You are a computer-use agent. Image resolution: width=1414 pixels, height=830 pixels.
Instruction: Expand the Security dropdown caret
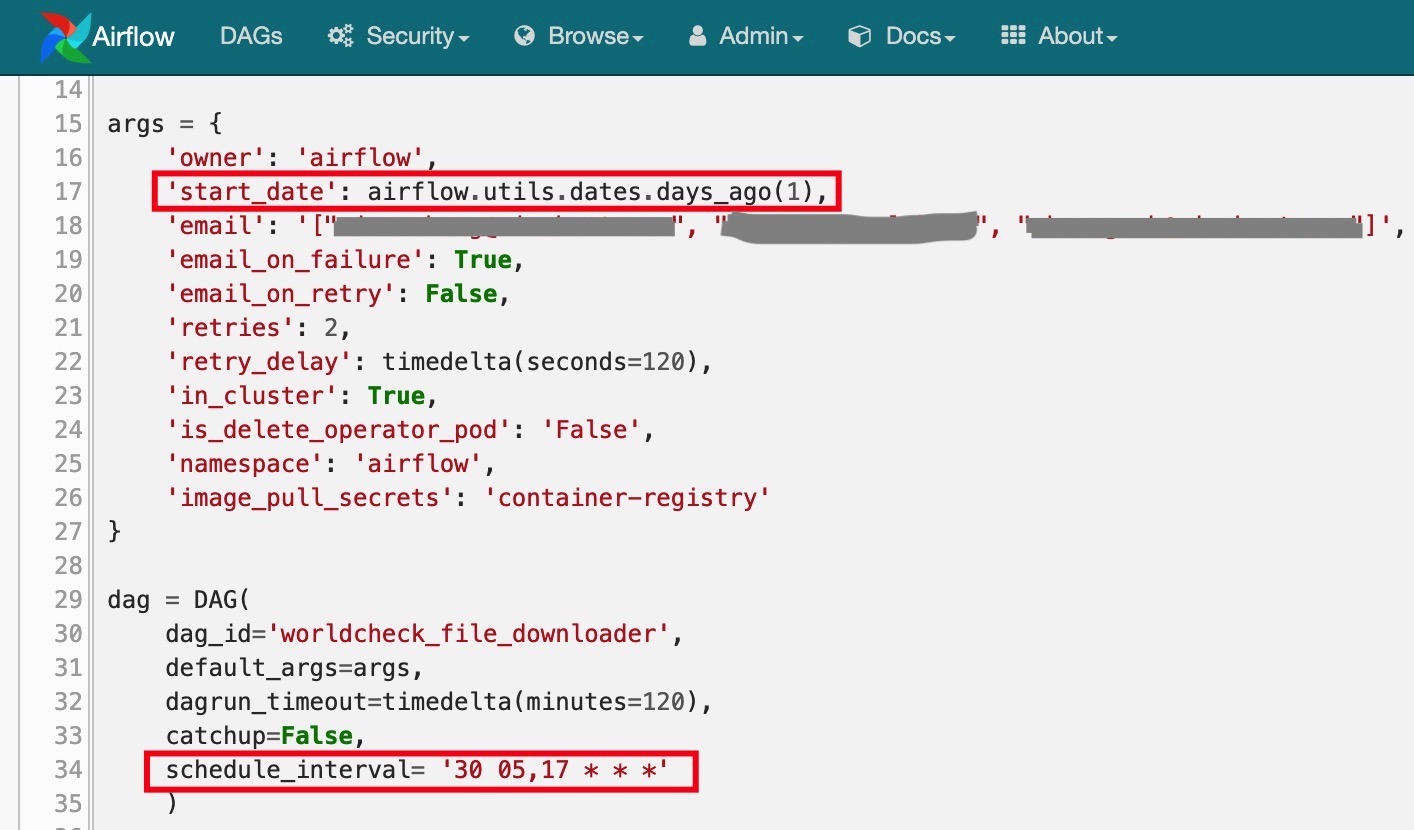click(464, 39)
